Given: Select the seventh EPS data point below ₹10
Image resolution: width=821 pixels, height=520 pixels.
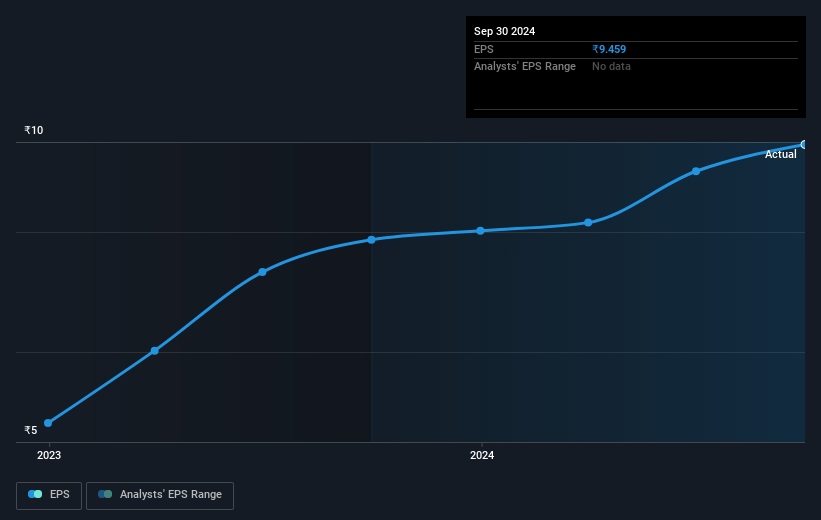Looking at the screenshot, I should tap(696, 171).
